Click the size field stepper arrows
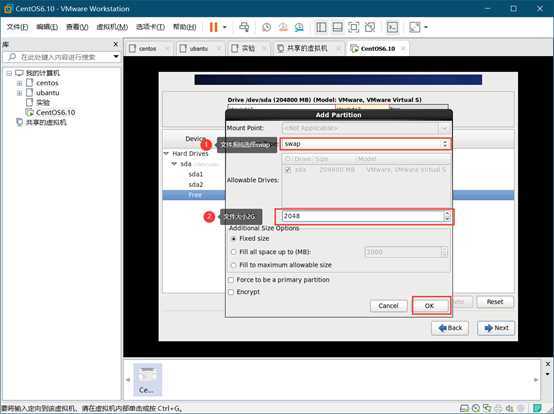Viewport: 554px width, 414px height. tap(447, 216)
